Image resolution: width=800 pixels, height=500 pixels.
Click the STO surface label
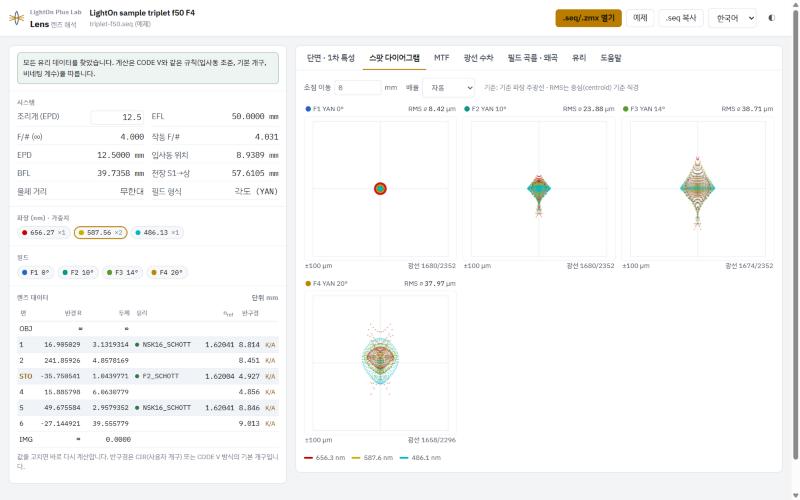click(x=26, y=377)
